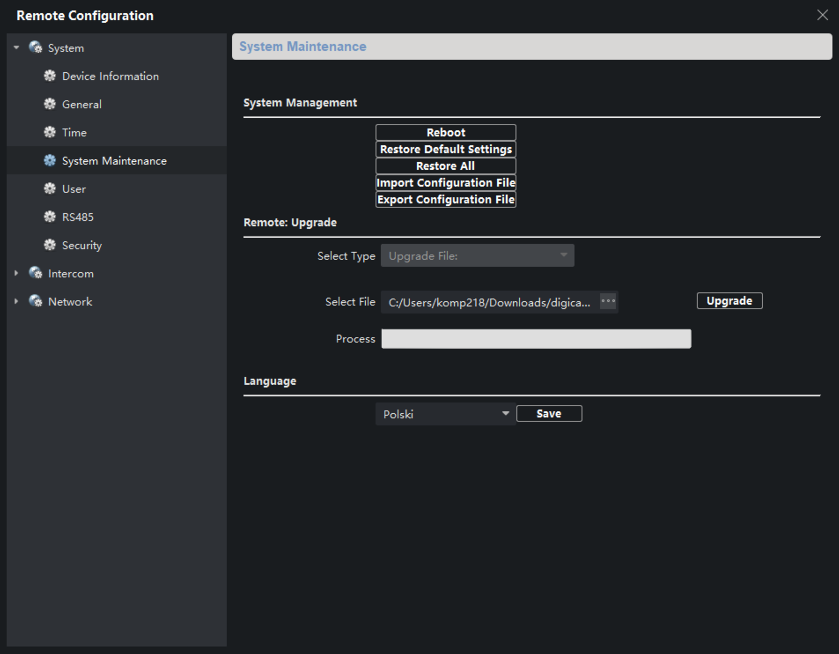Click Restore Default Settings button
Screen dimensions: 839x654
tap(446, 149)
